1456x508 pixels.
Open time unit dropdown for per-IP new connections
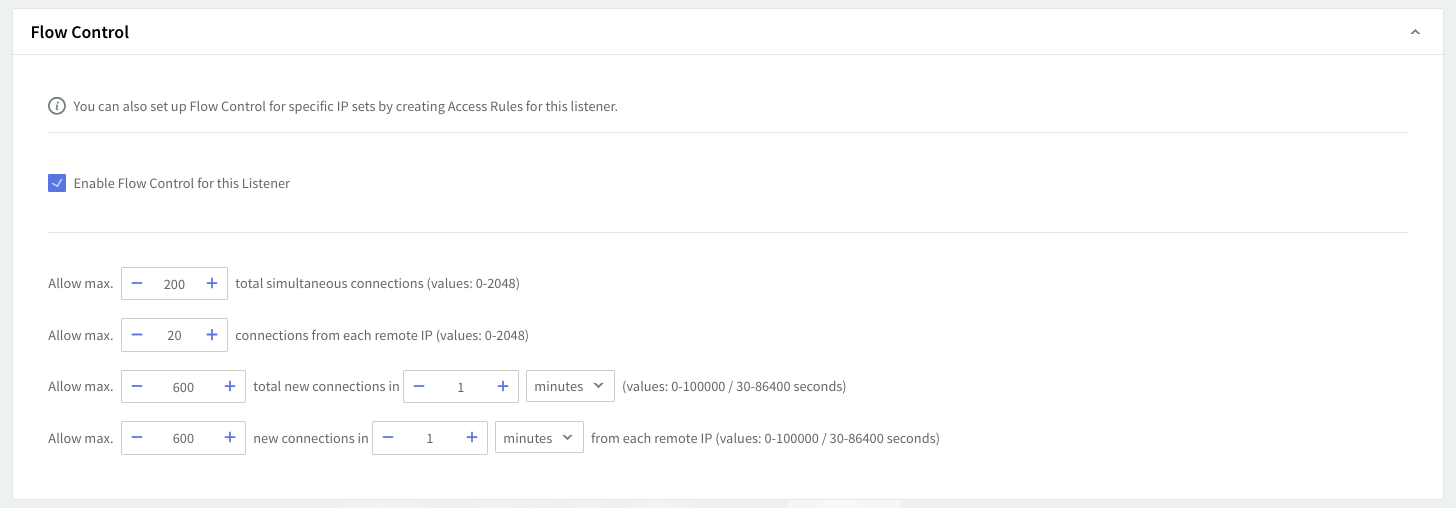539,438
